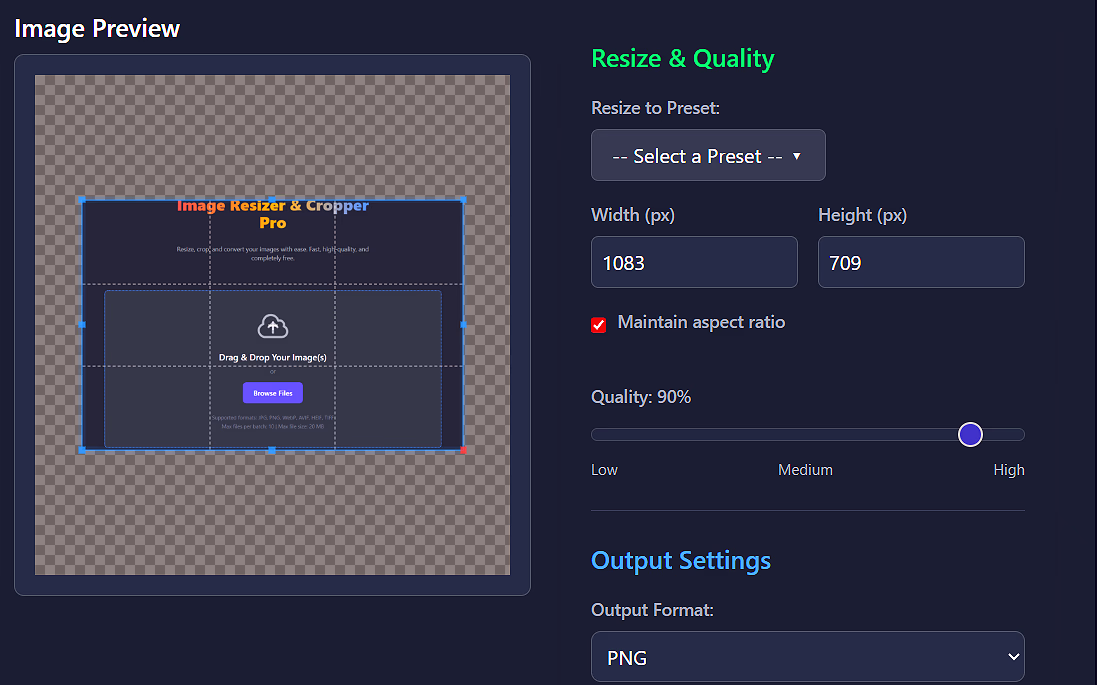Click the right-edge crop handle

click(462, 325)
